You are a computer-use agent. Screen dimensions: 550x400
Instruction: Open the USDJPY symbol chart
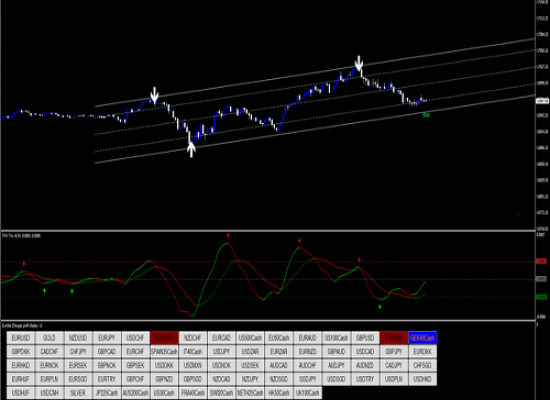click(221, 352)
